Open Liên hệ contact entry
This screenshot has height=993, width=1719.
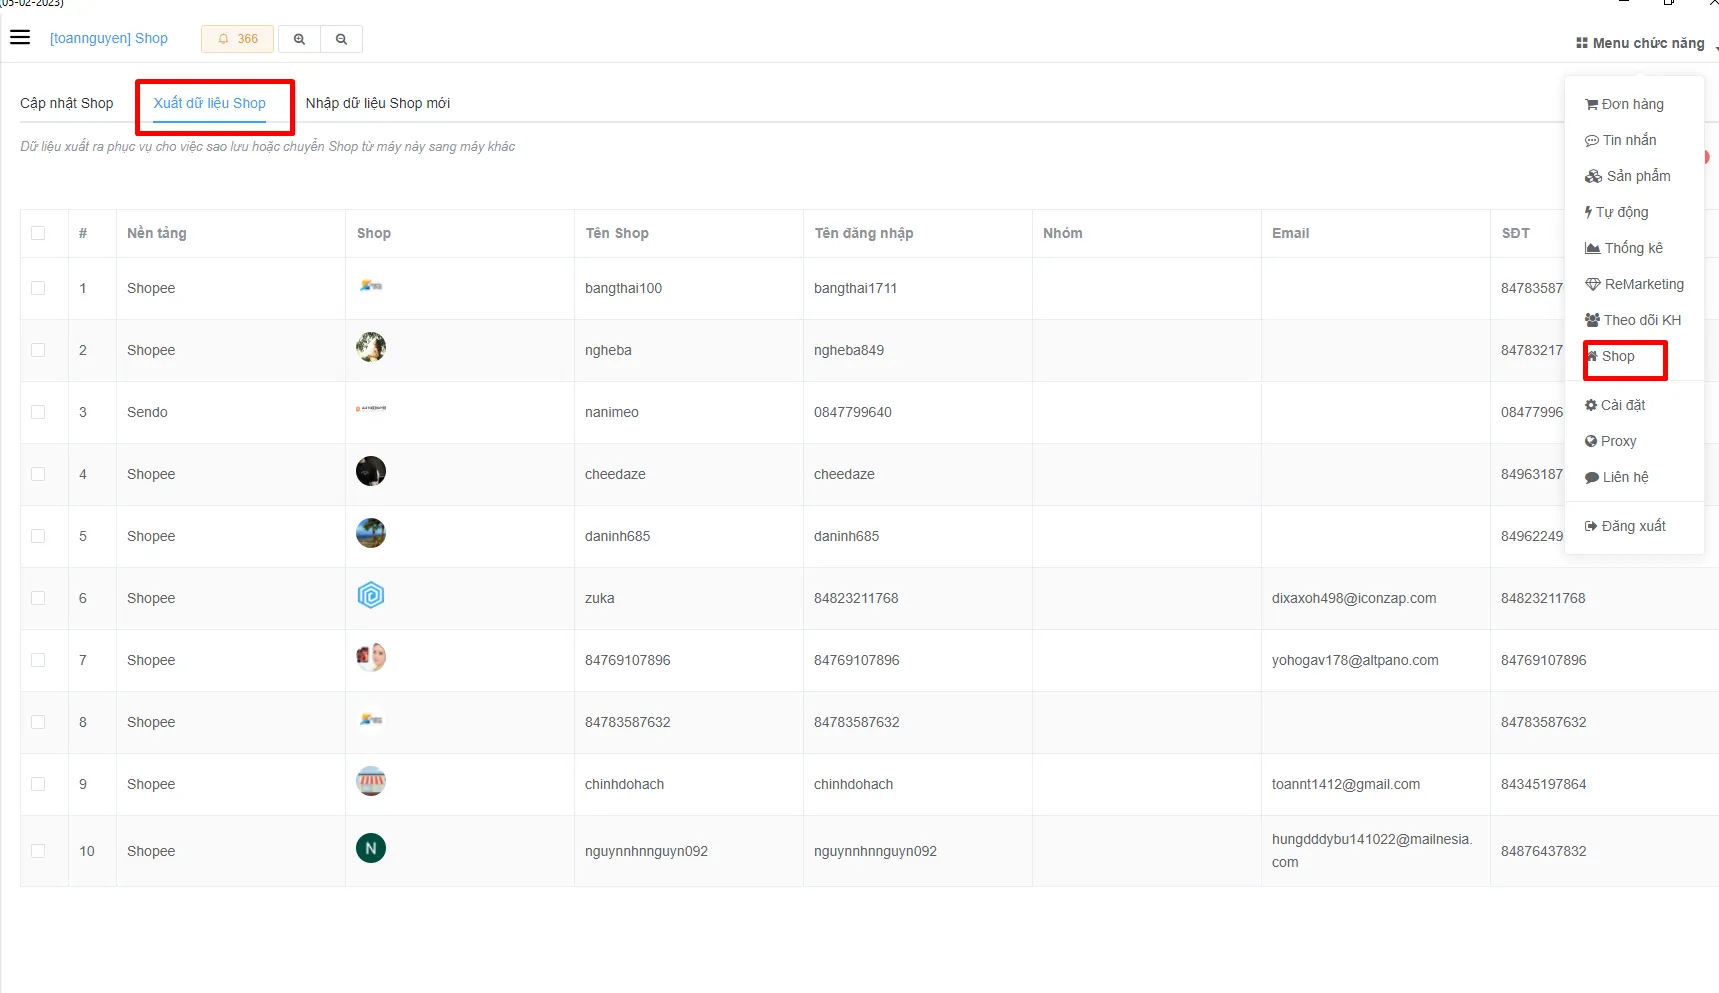pos(1616,477)
